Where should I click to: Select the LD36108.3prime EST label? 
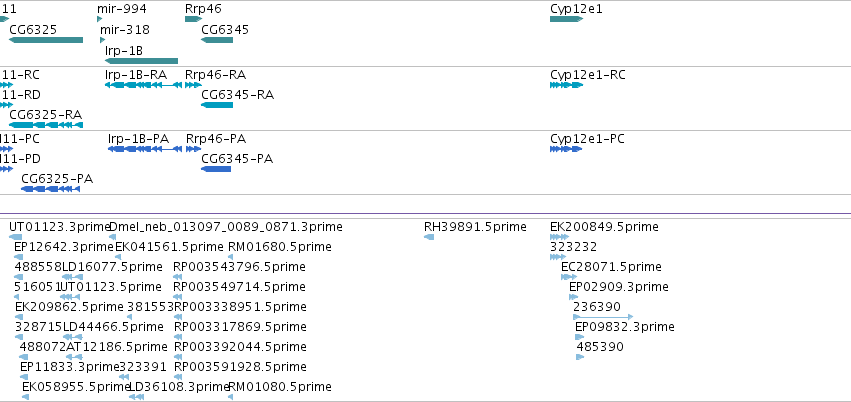coord(180,387)
